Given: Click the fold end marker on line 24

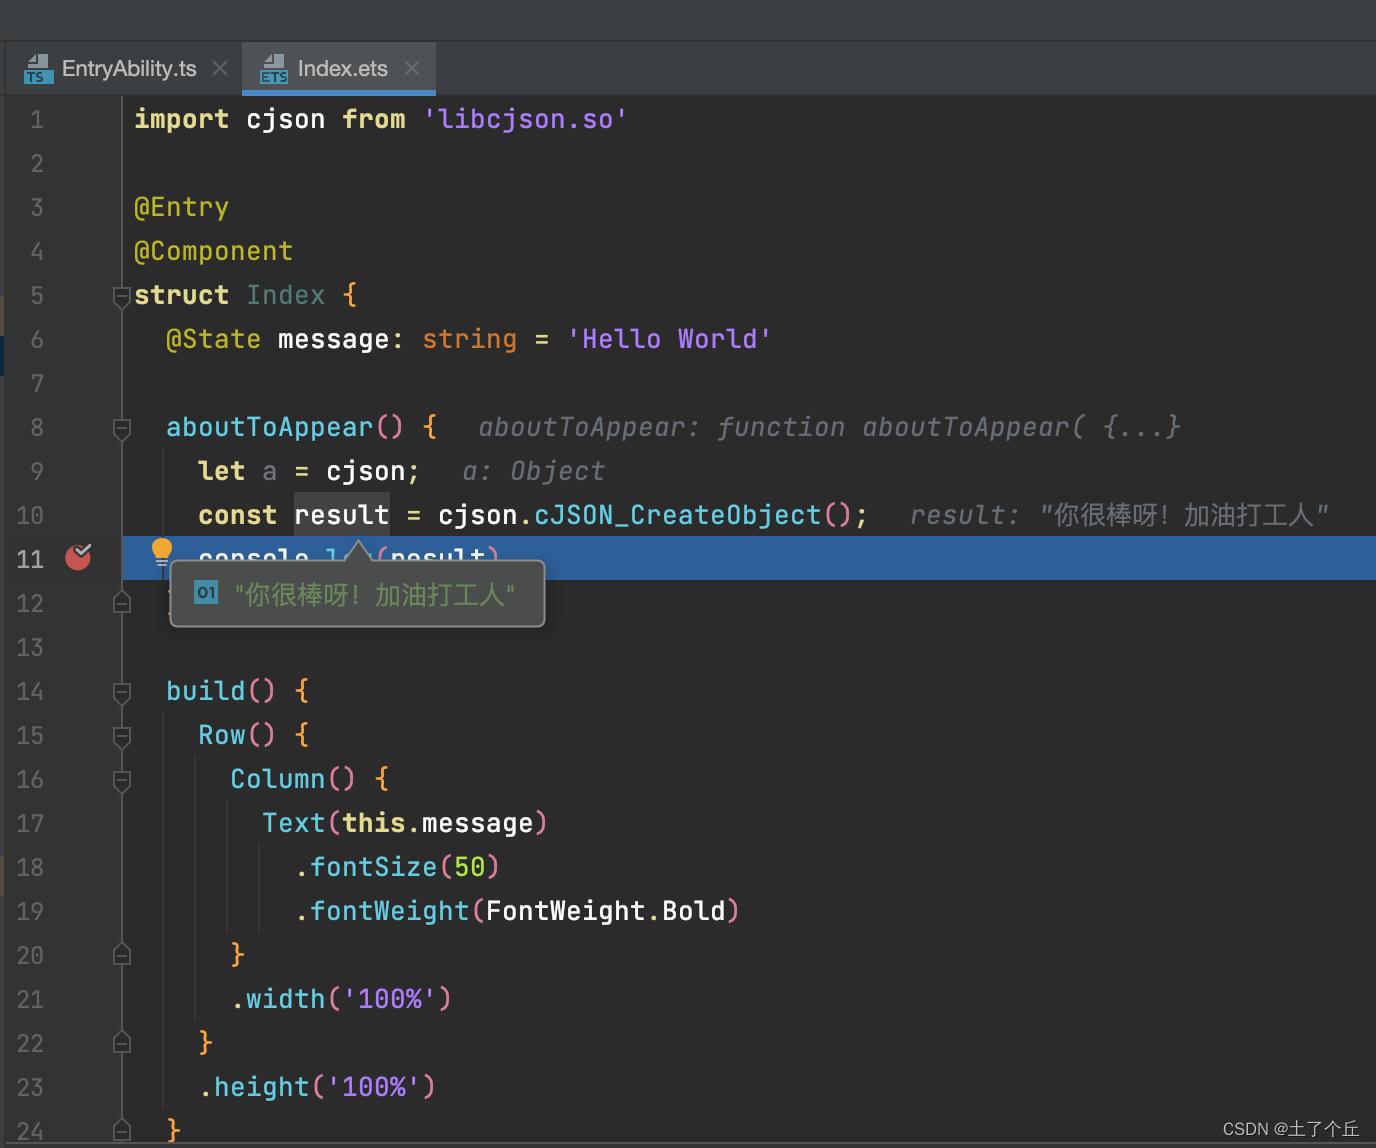Looking at the screenshot, I should [122, 1130].
